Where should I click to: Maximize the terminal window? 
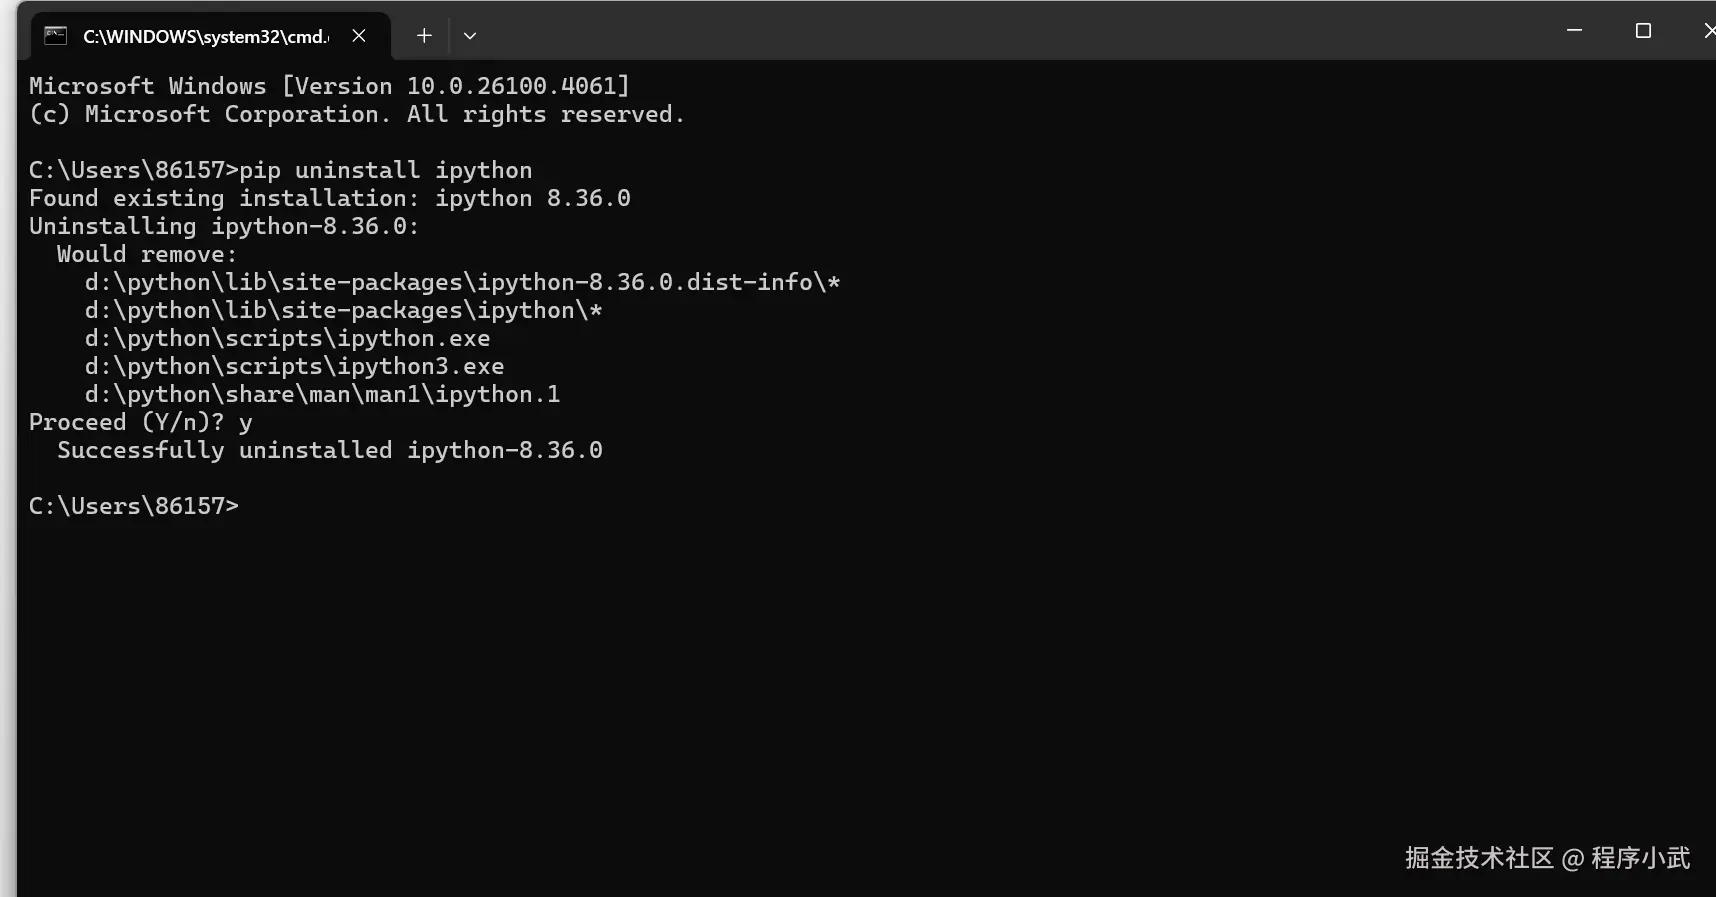pos(1643,31)
